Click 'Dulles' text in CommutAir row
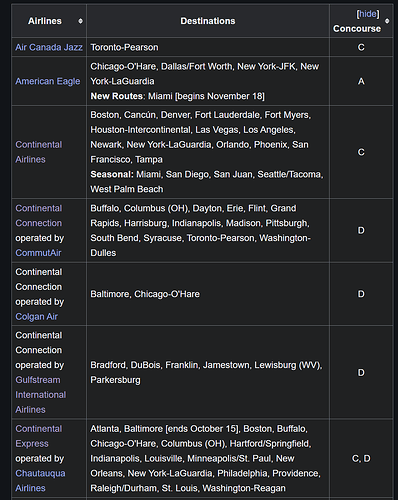This screenshot has width=398, height=500. point(103,253)
